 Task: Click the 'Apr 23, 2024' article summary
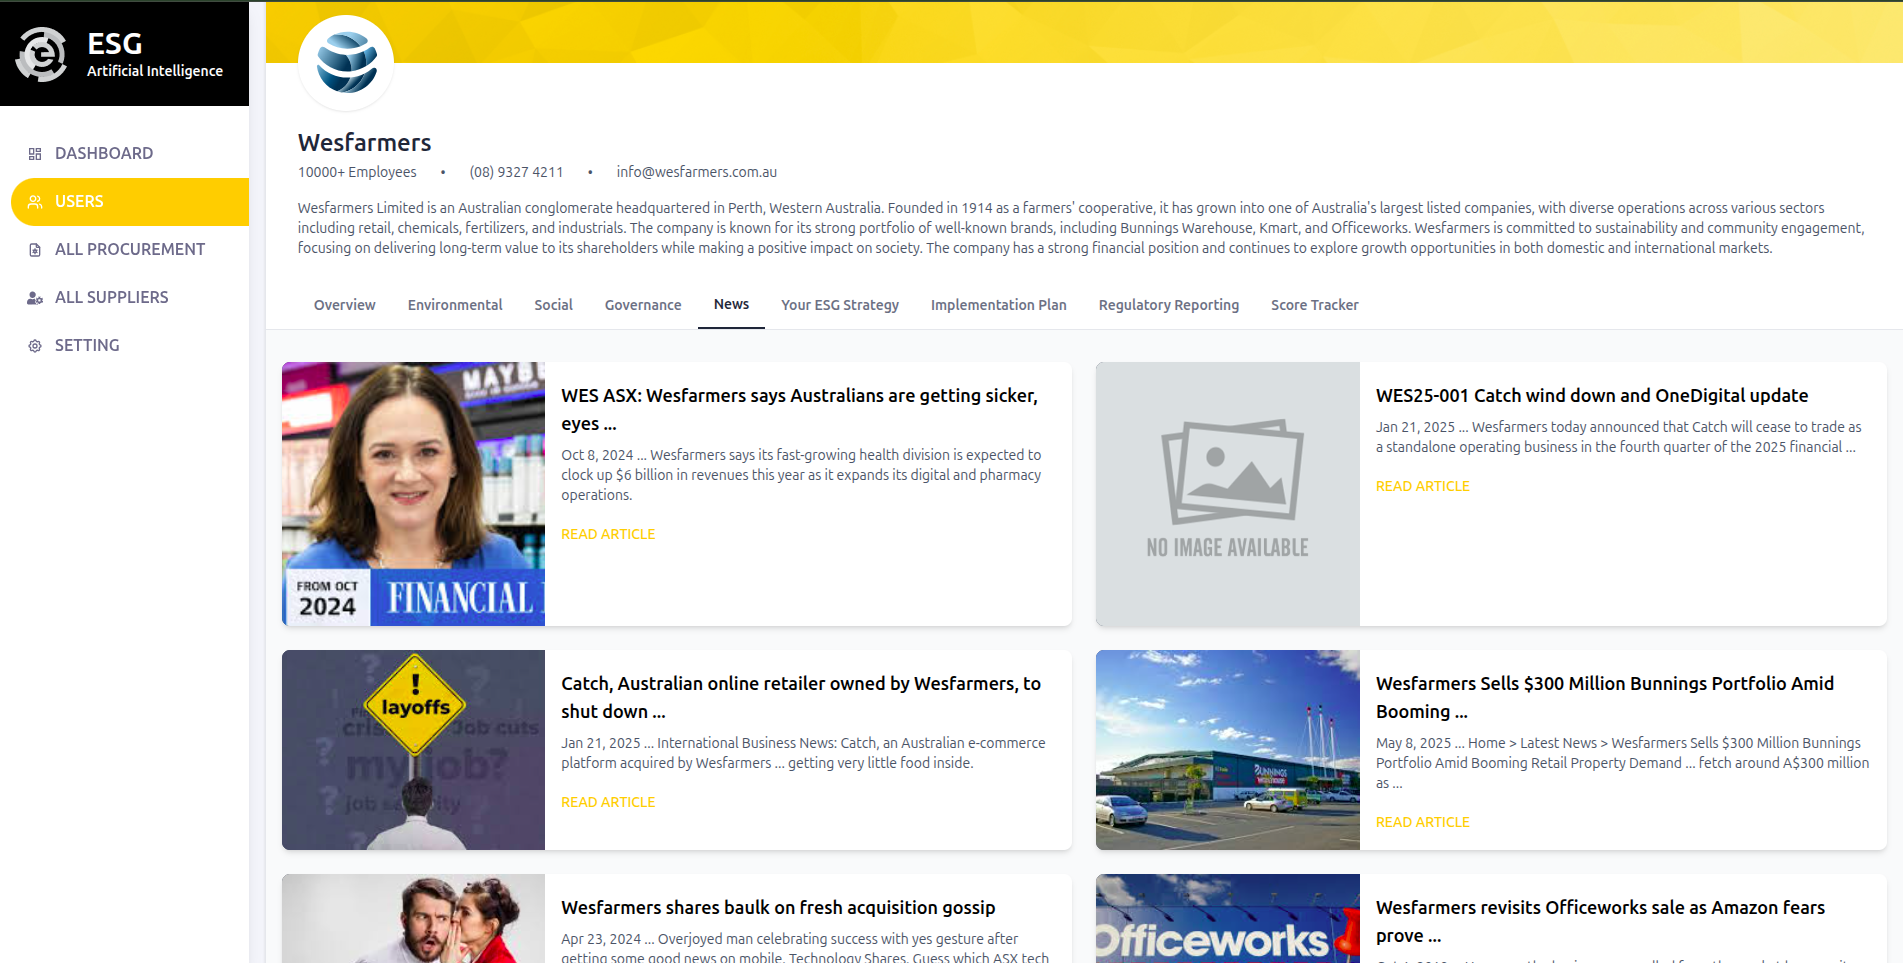click(805, 948)
